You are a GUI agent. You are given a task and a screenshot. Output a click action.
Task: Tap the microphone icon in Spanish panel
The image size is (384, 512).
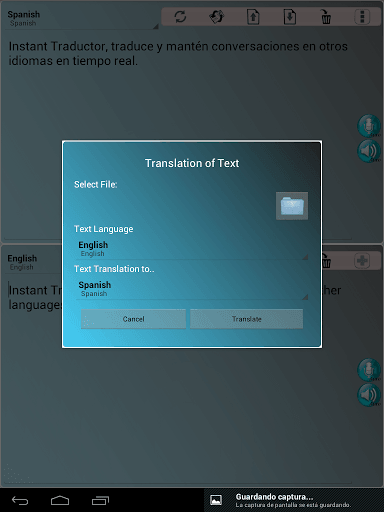click(369, 126)
